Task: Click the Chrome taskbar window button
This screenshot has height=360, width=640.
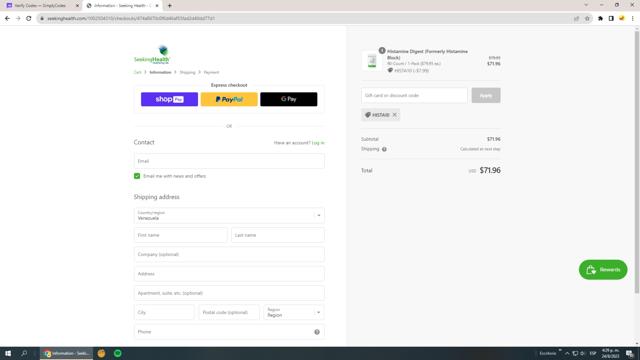Action: [x=67, y=353]
